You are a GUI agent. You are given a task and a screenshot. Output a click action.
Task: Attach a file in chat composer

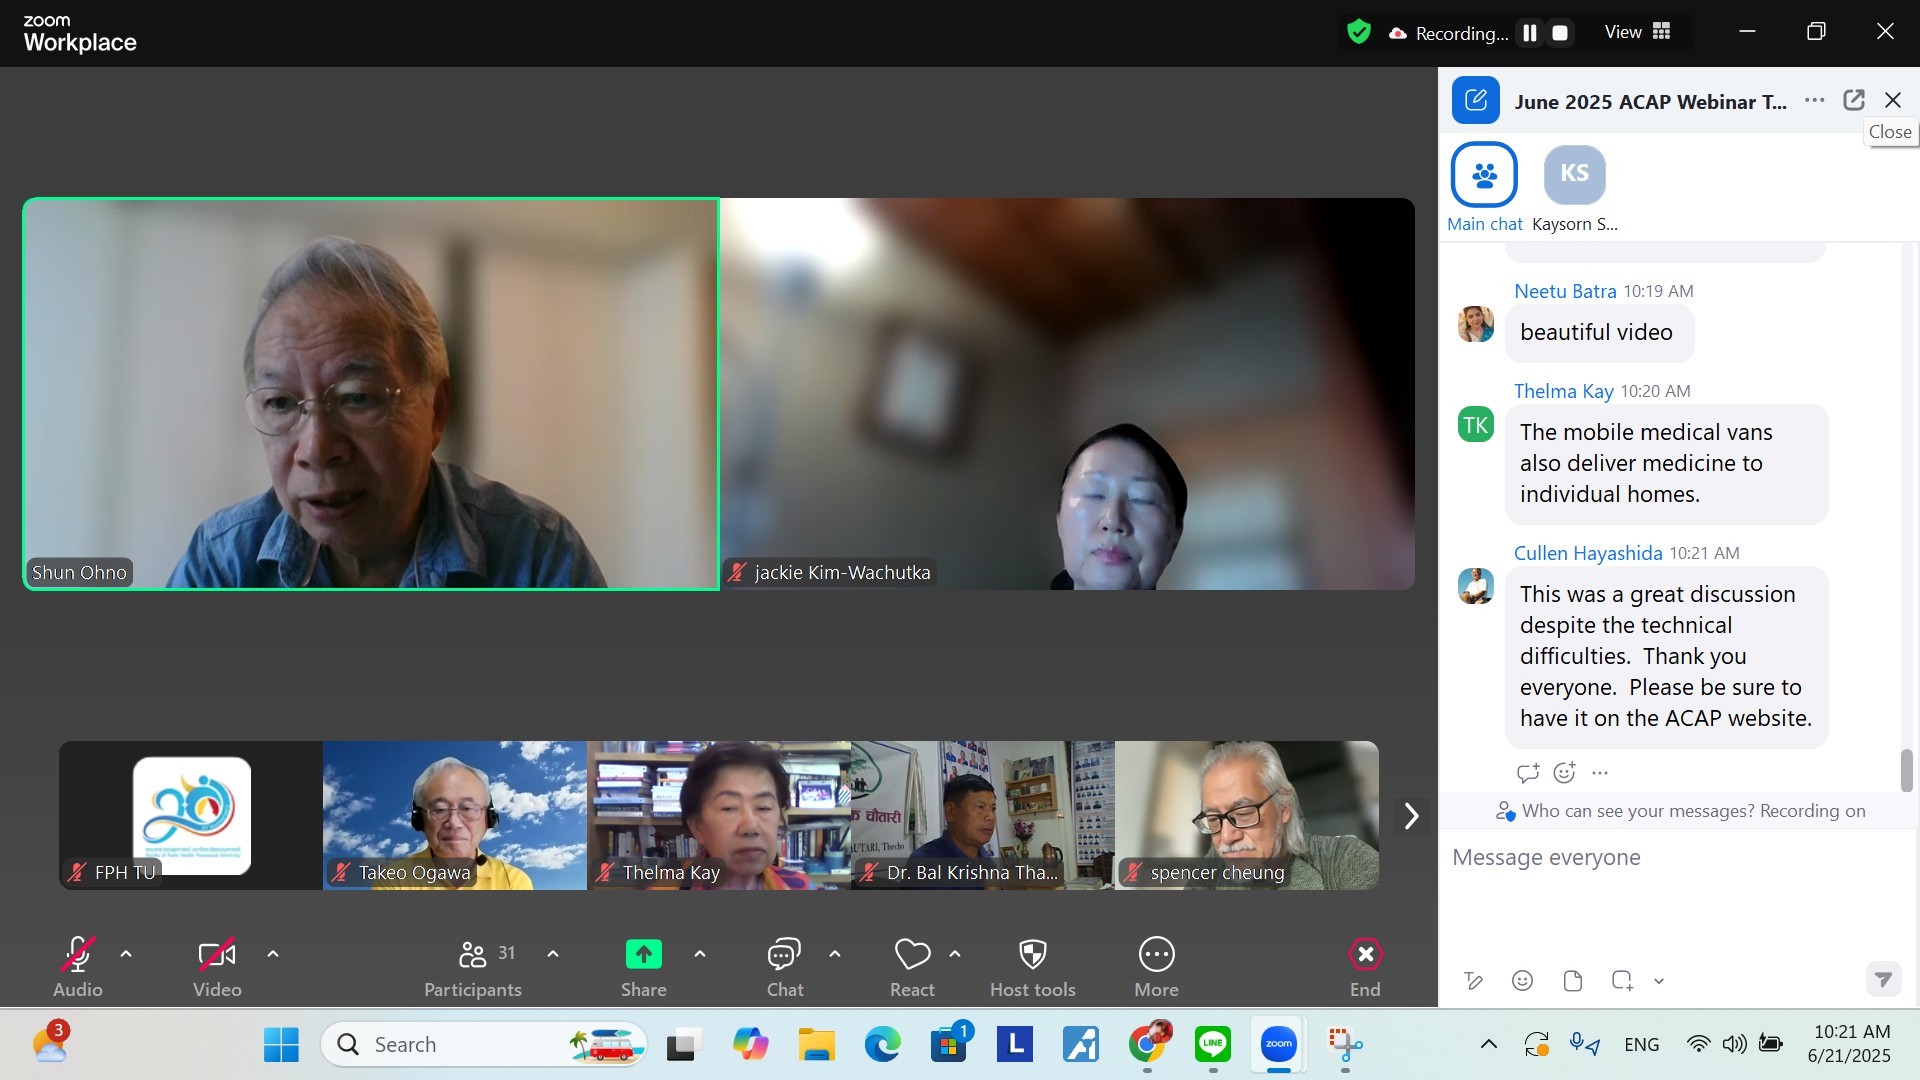click(x=1572, y=981)
